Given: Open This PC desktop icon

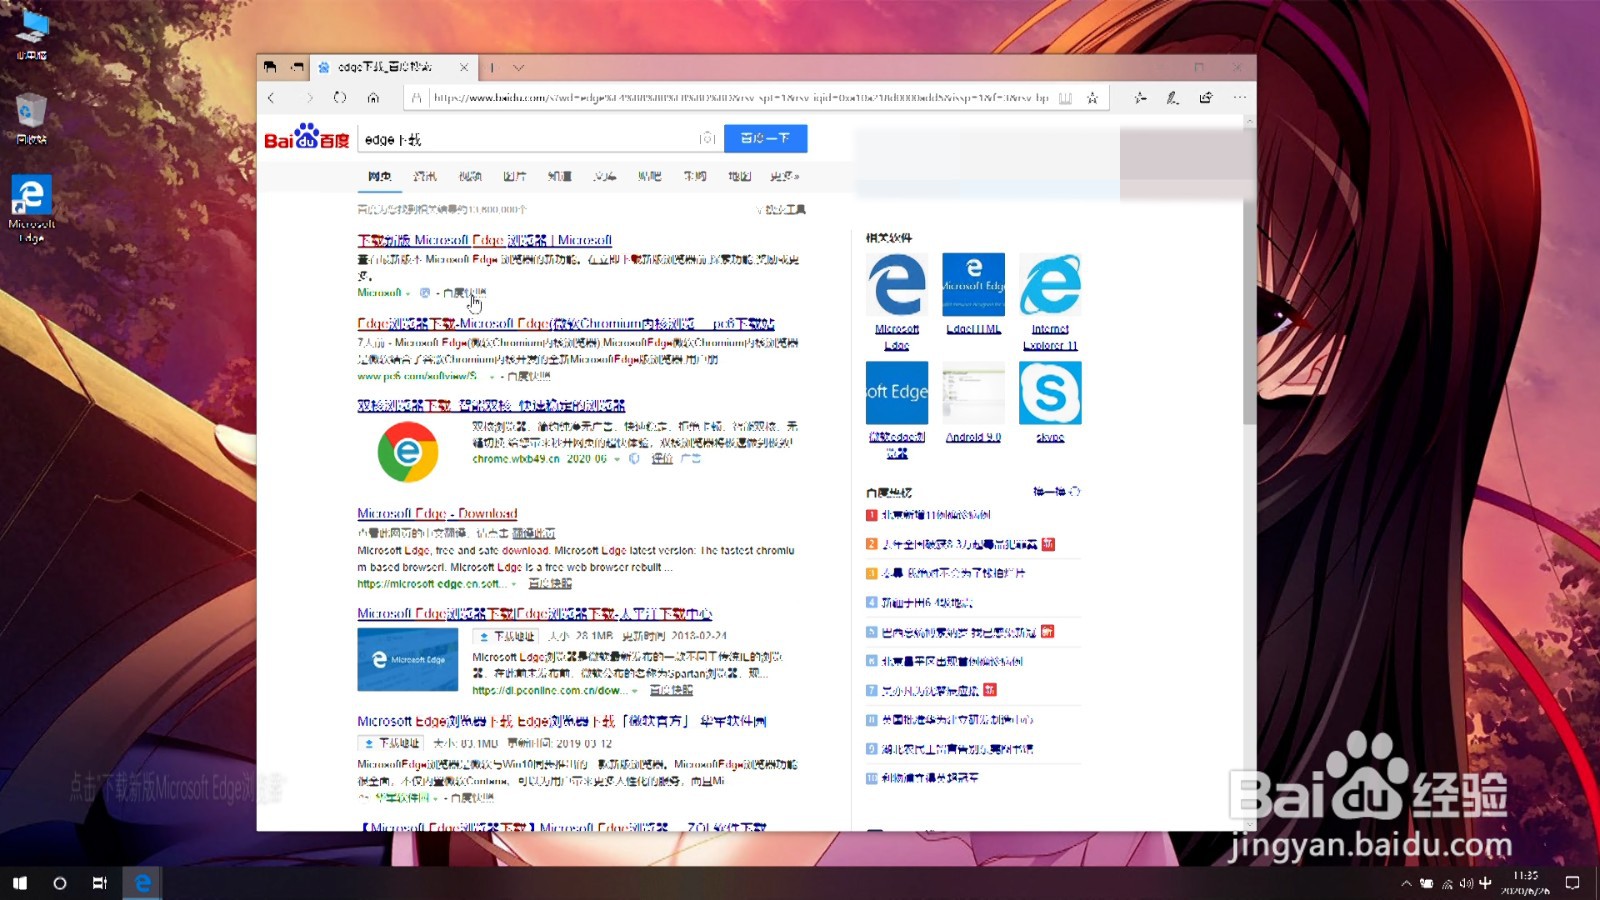Looking at the screenshot, I should (x=32, y=35).
